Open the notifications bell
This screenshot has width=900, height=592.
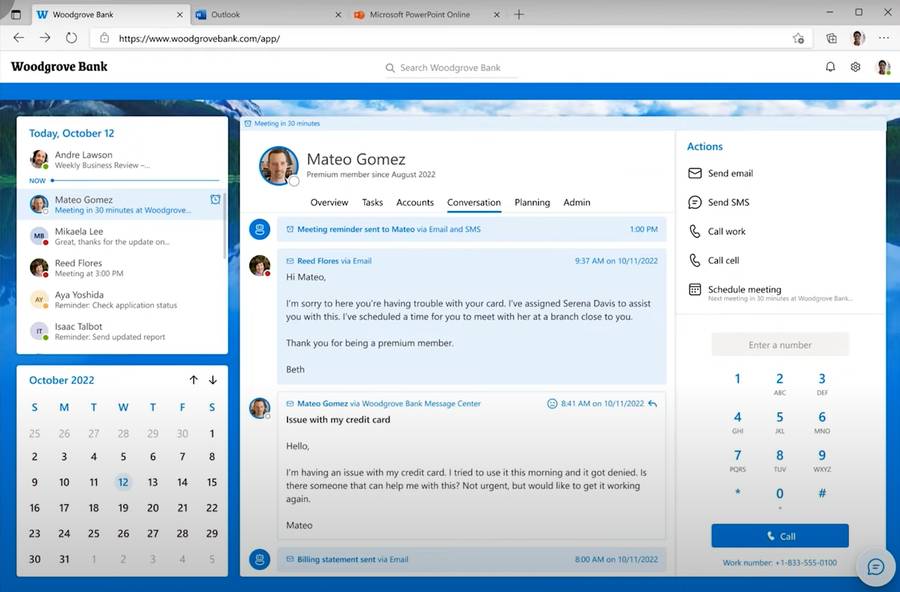point(830,67)
